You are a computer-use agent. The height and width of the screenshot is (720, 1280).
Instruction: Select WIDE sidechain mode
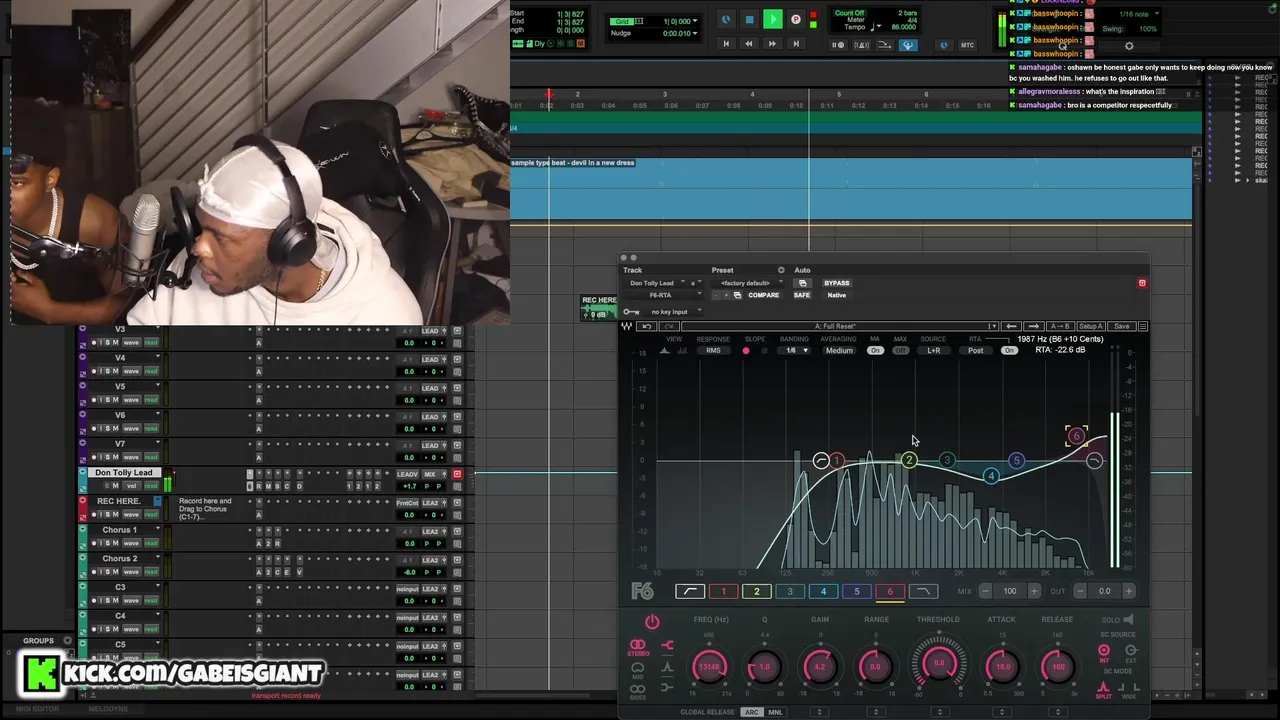(1130, 690)
